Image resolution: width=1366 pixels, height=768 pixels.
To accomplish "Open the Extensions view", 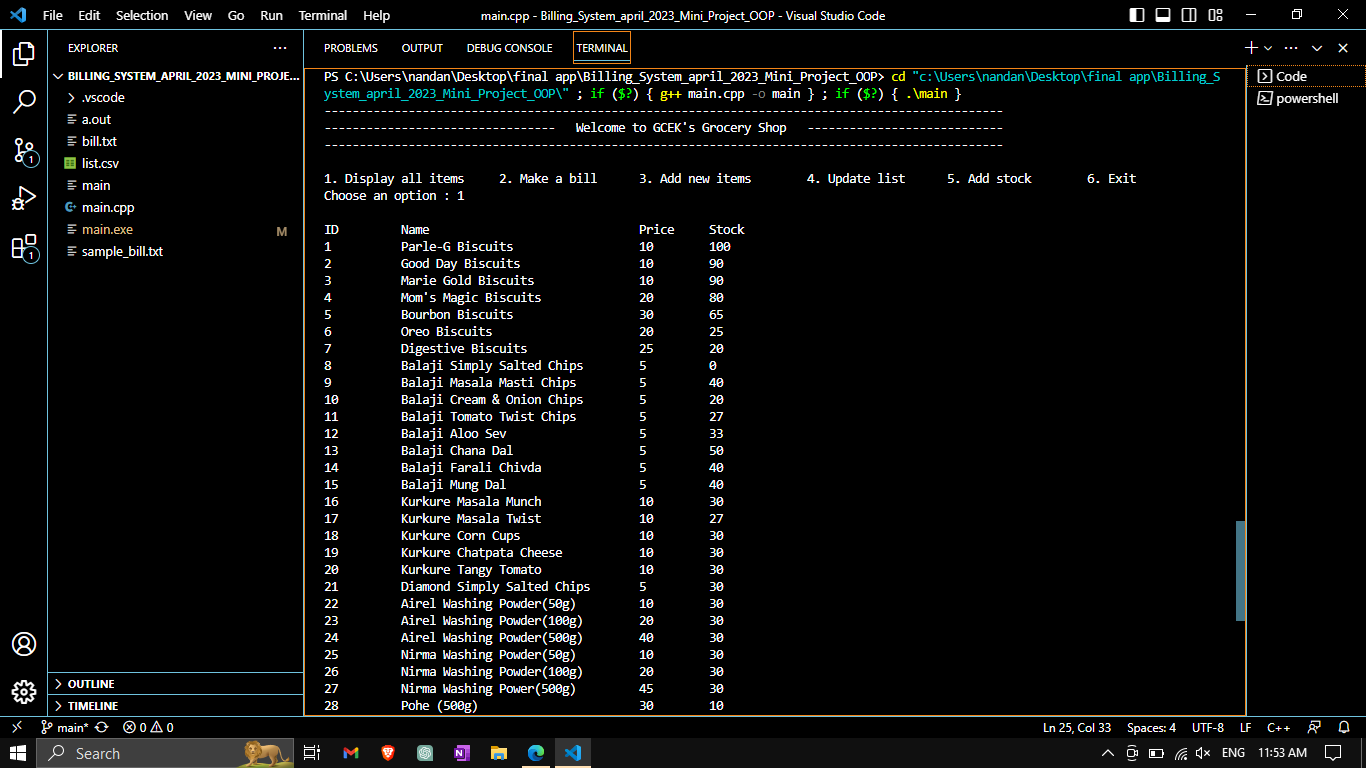I will (24, 248).
